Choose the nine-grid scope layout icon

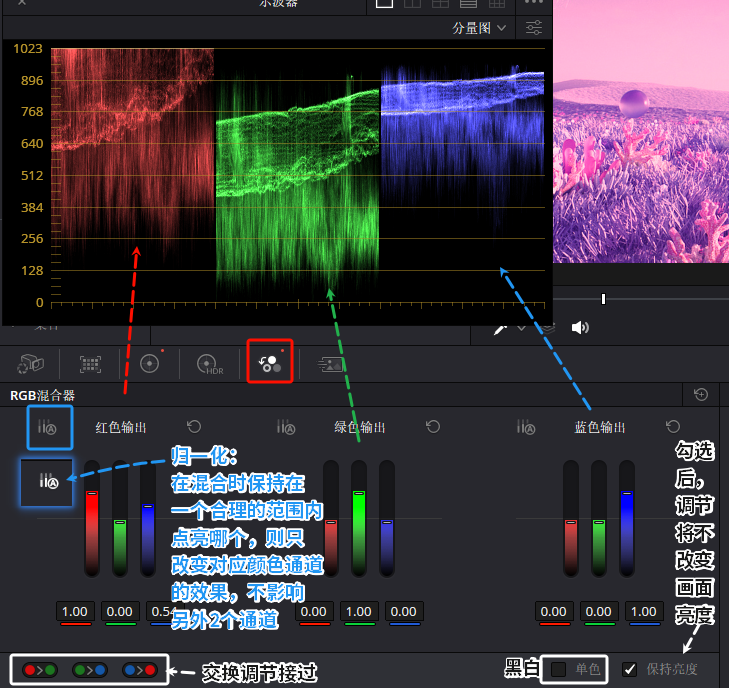pos(497,3)
